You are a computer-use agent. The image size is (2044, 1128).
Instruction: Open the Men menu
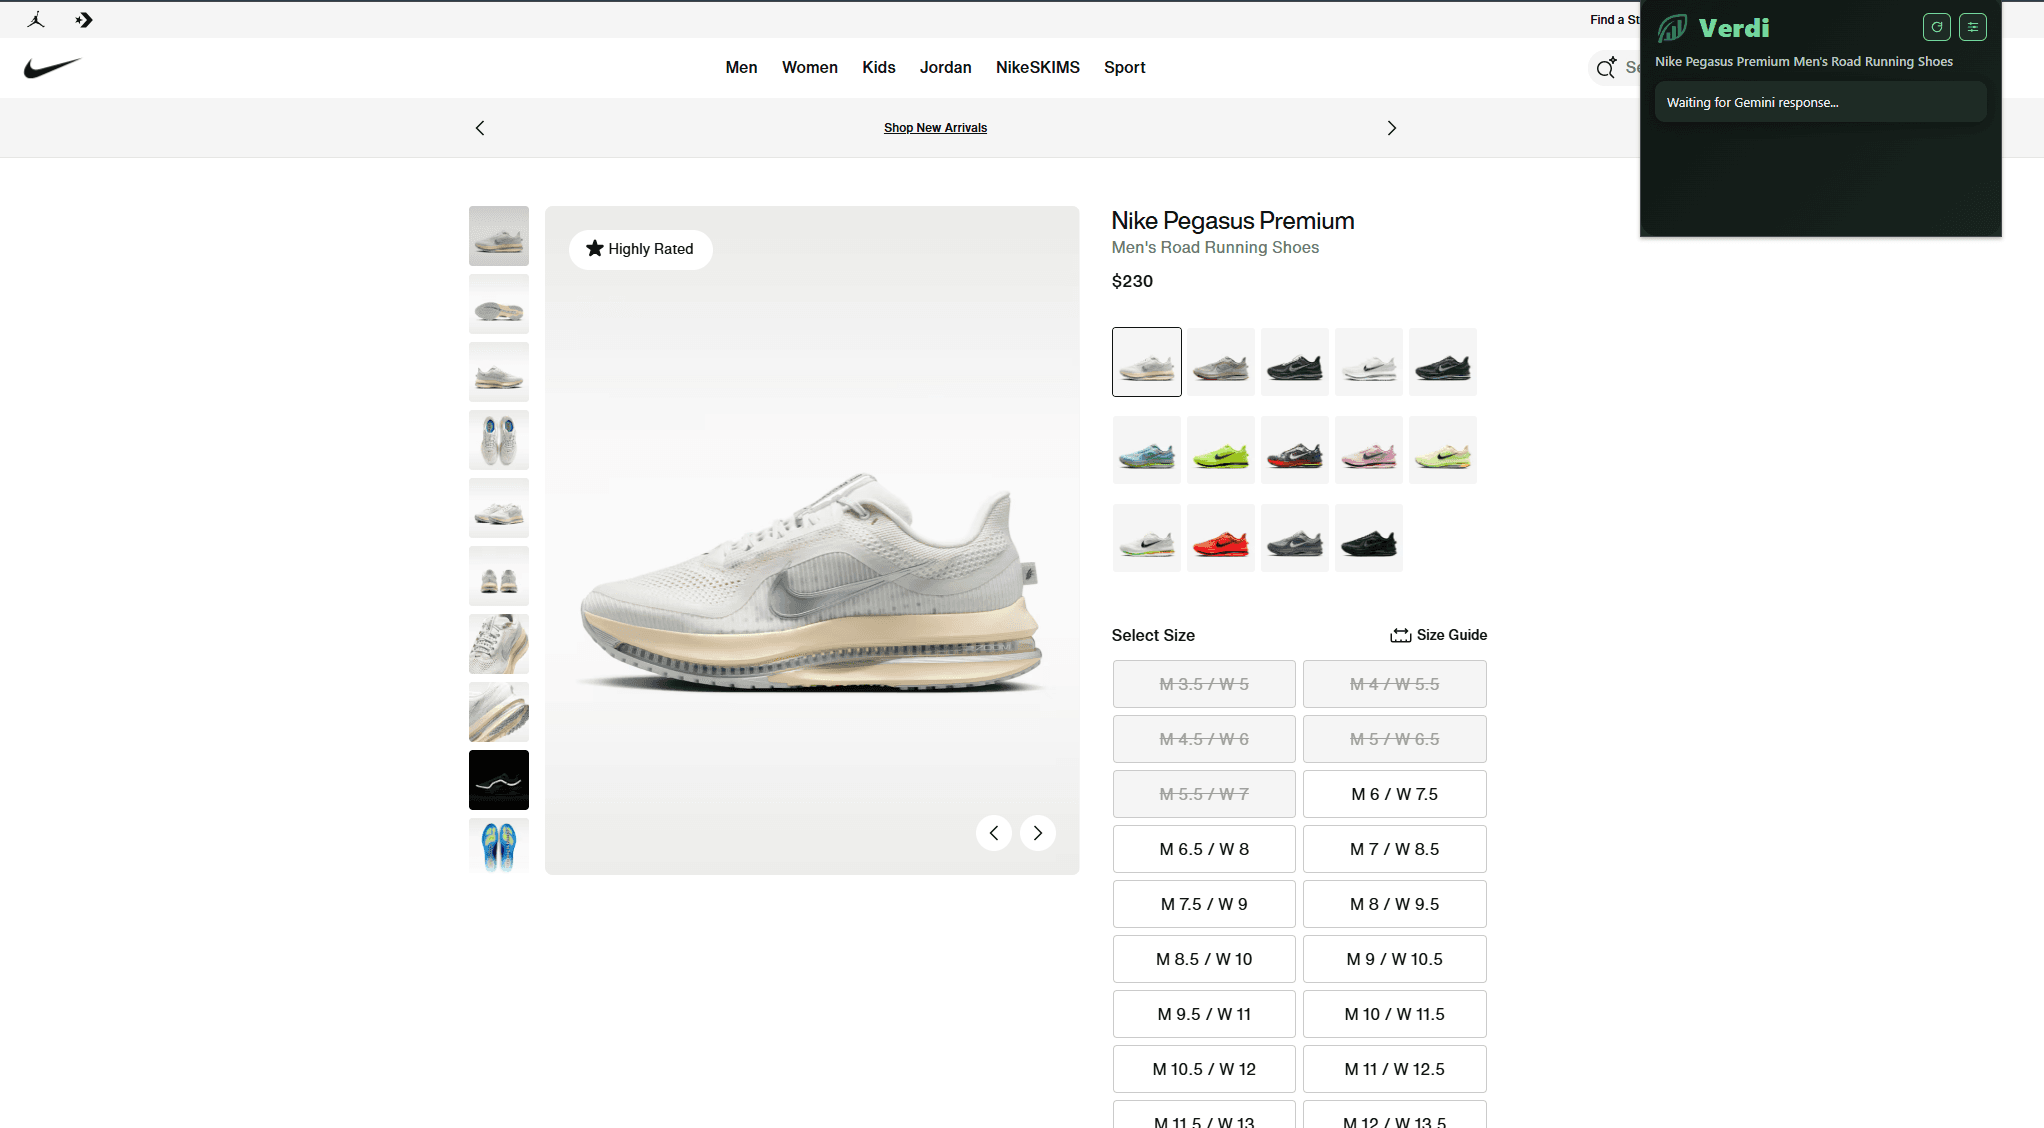click(x=741, y=67)
